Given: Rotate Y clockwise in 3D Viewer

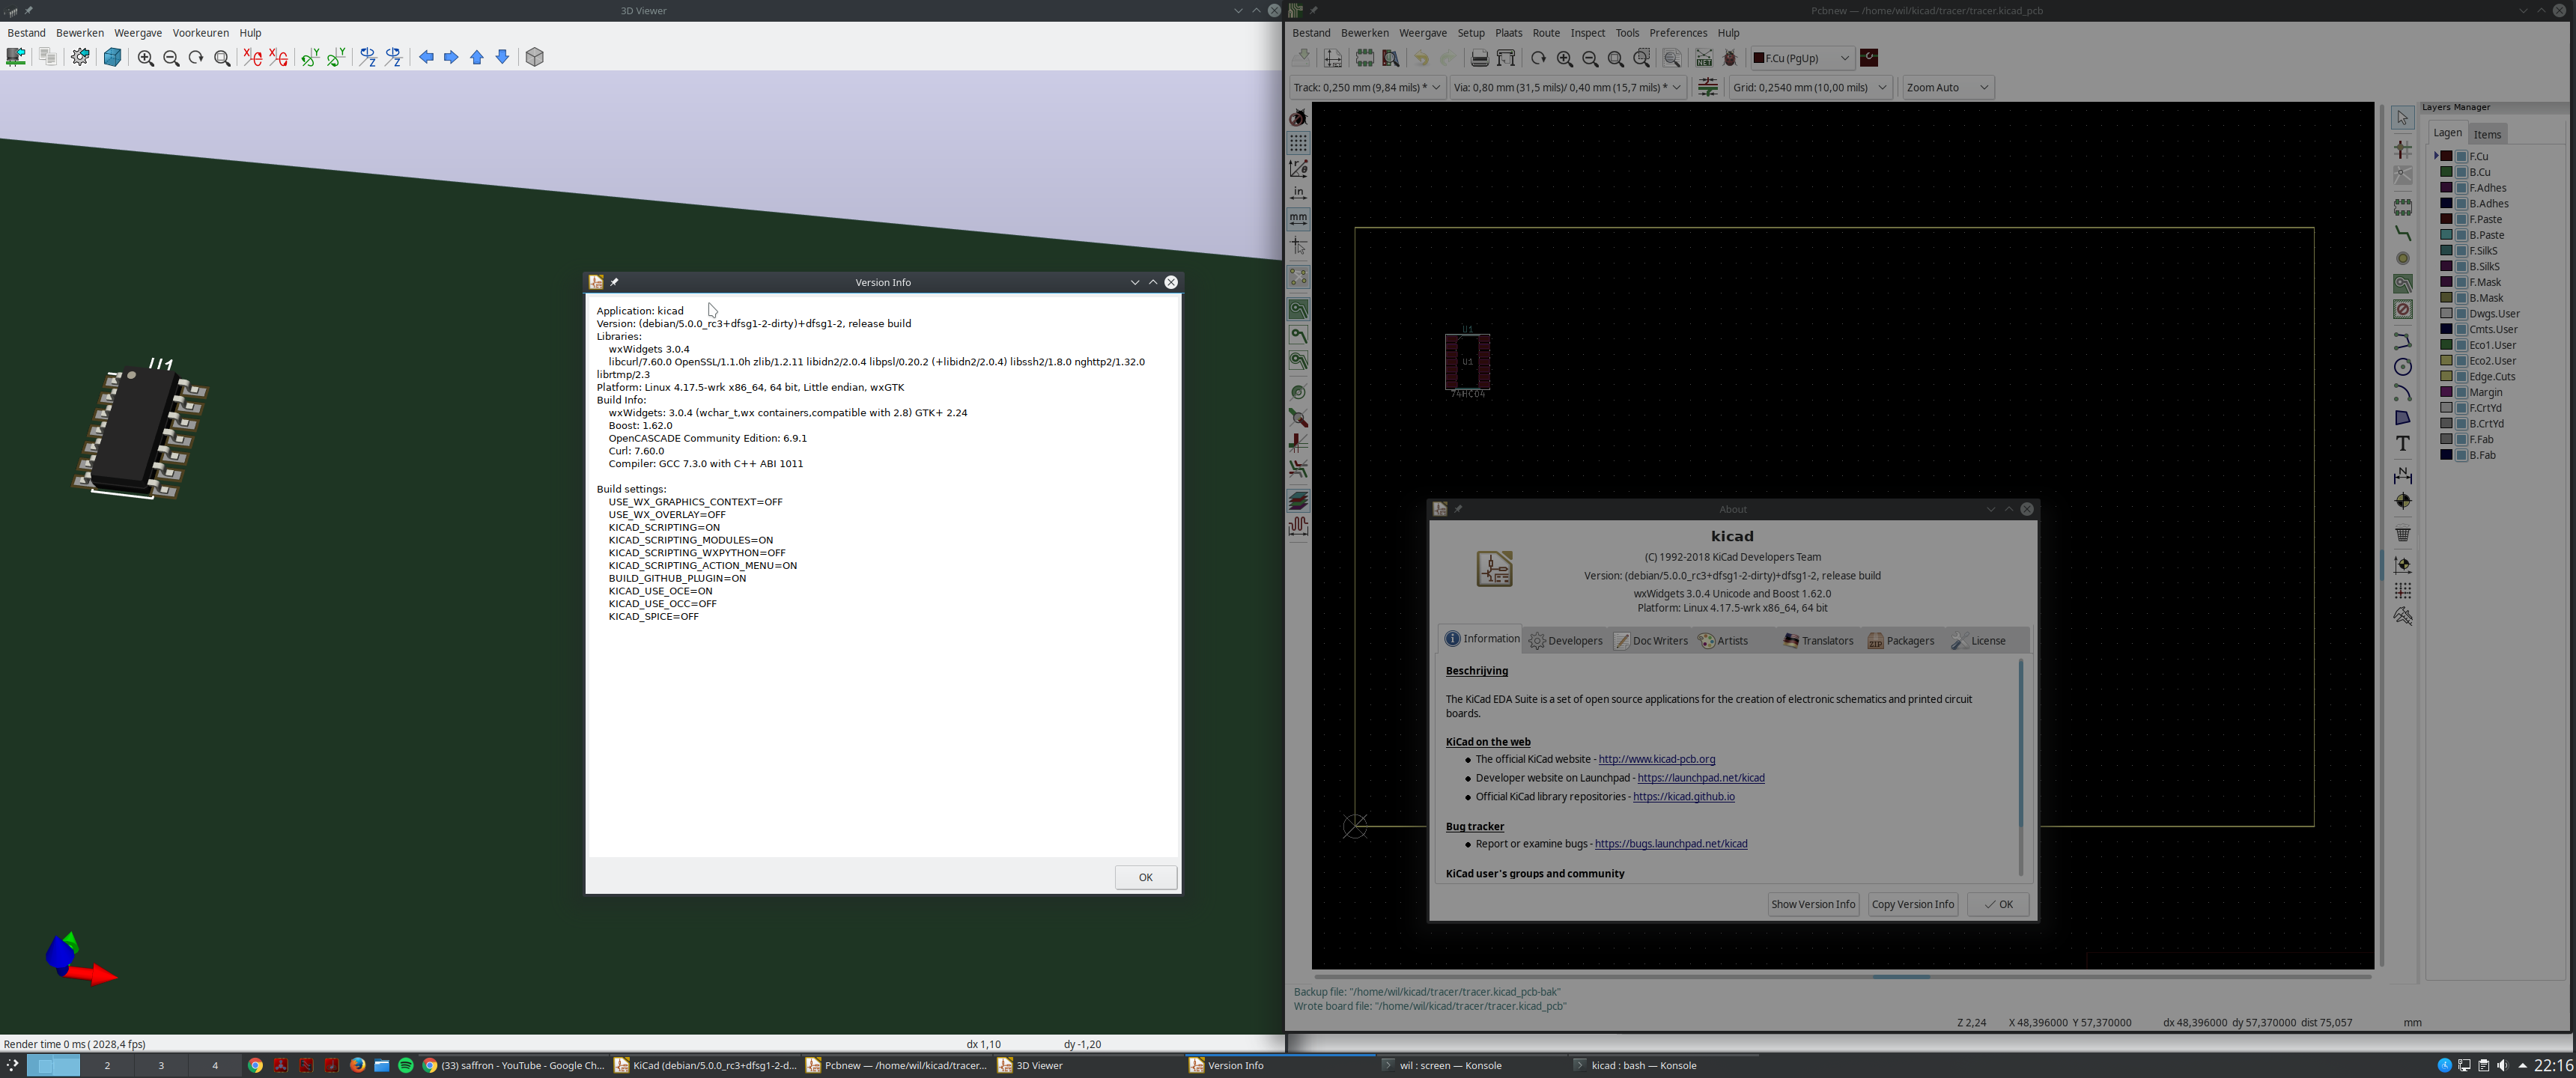Looking at the screenshot, I should 310,58.
